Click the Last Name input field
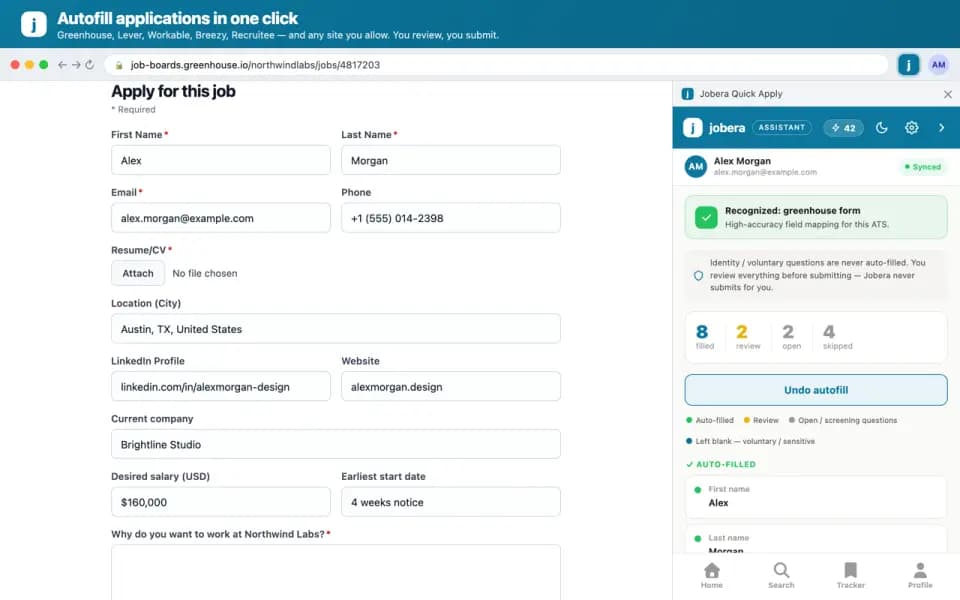Image resolution: width=960 pixels, height=600 pixels. point(451,160)
